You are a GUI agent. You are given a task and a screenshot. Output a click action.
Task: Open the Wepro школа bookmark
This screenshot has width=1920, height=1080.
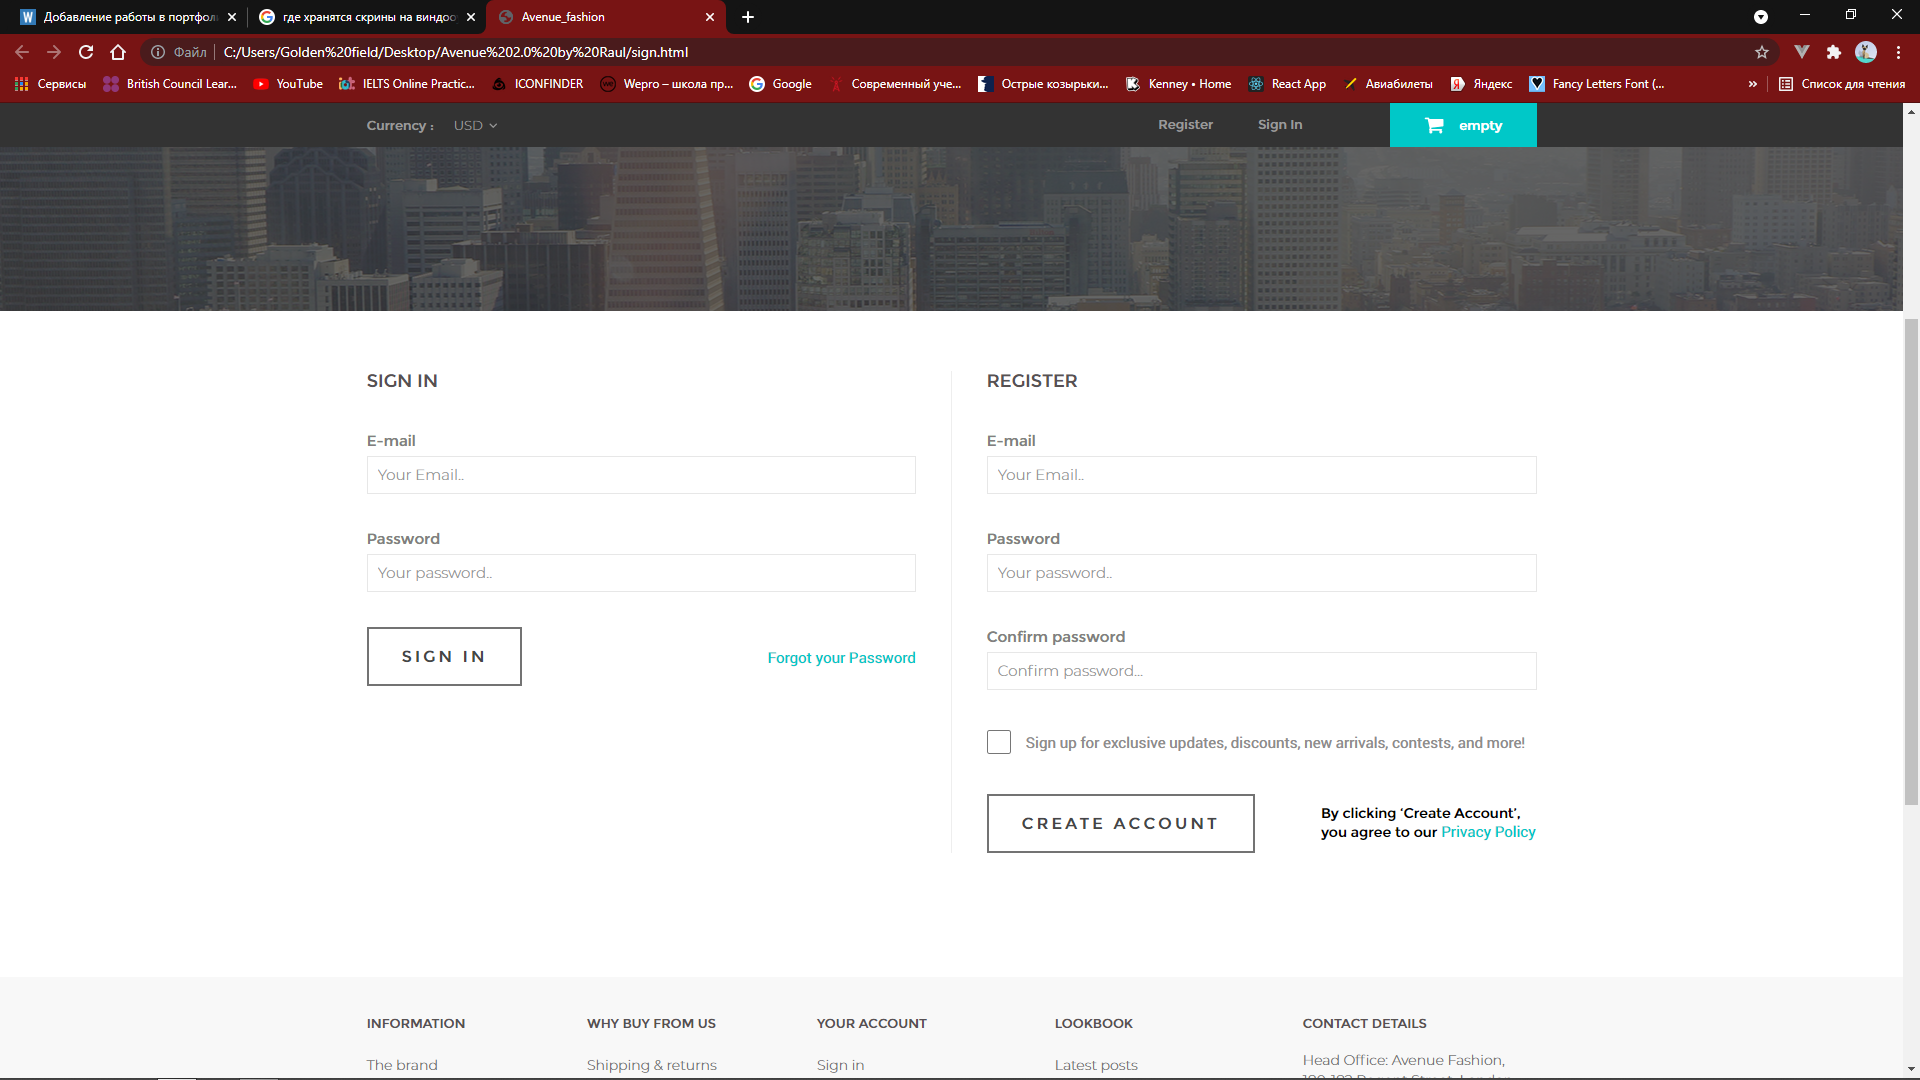tap(667, 84)
